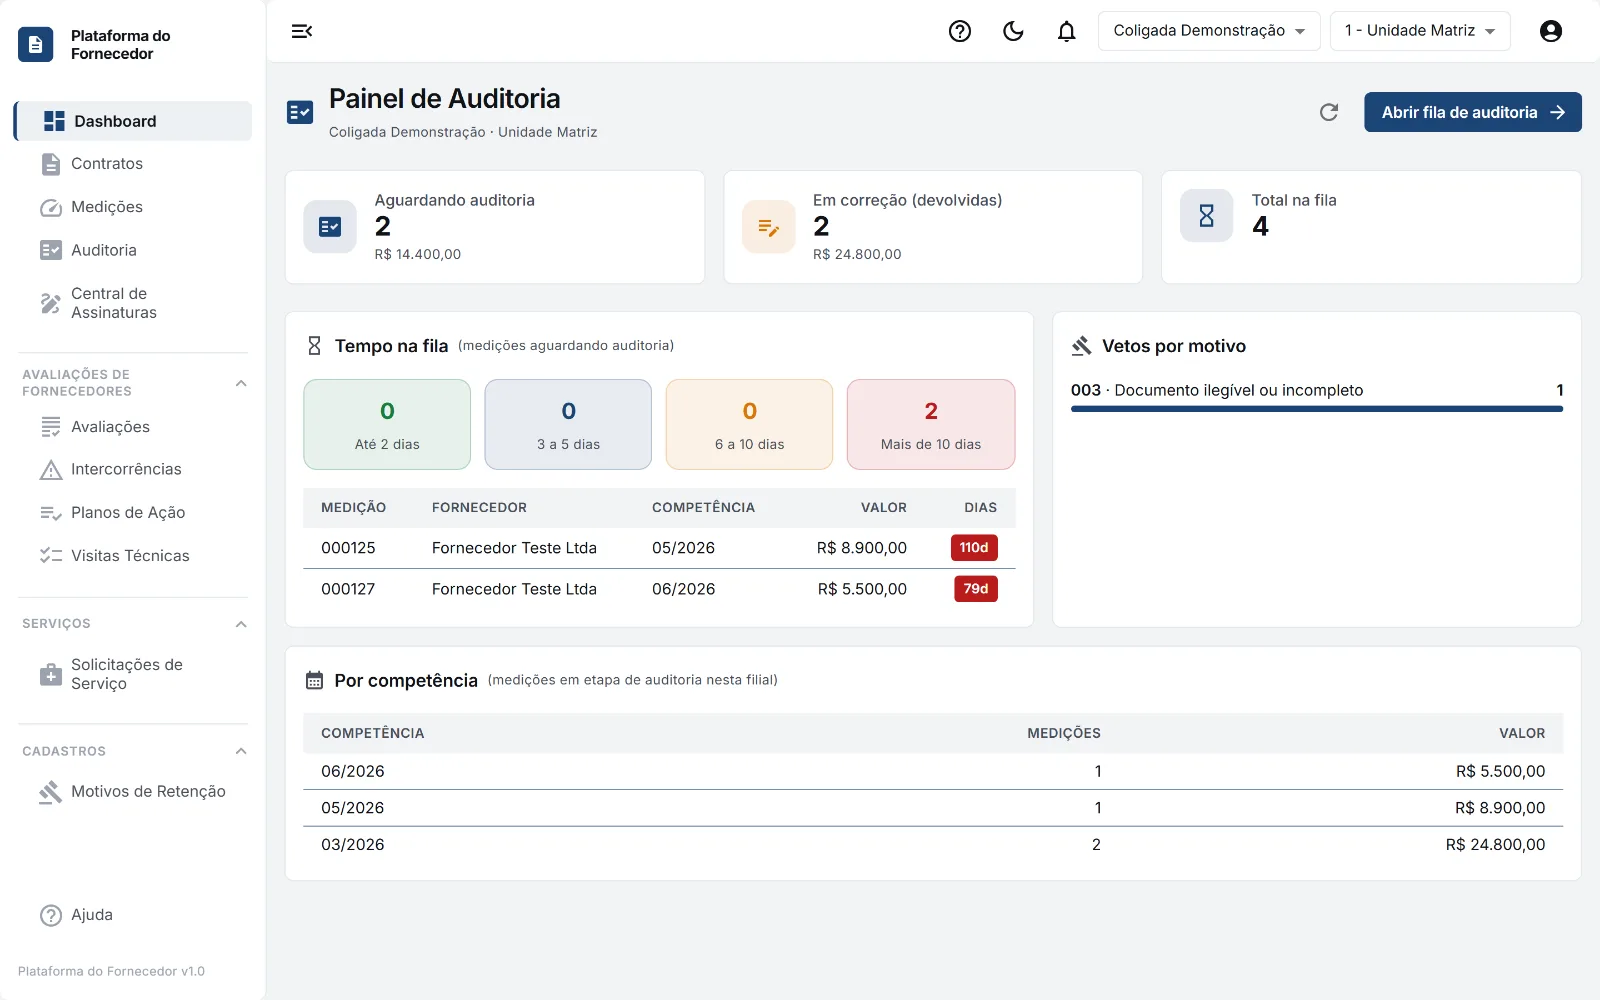Collapse the Serviços section chevron
The image size is (1600, 1000).
pyautogui.click(x=241, y=624)
